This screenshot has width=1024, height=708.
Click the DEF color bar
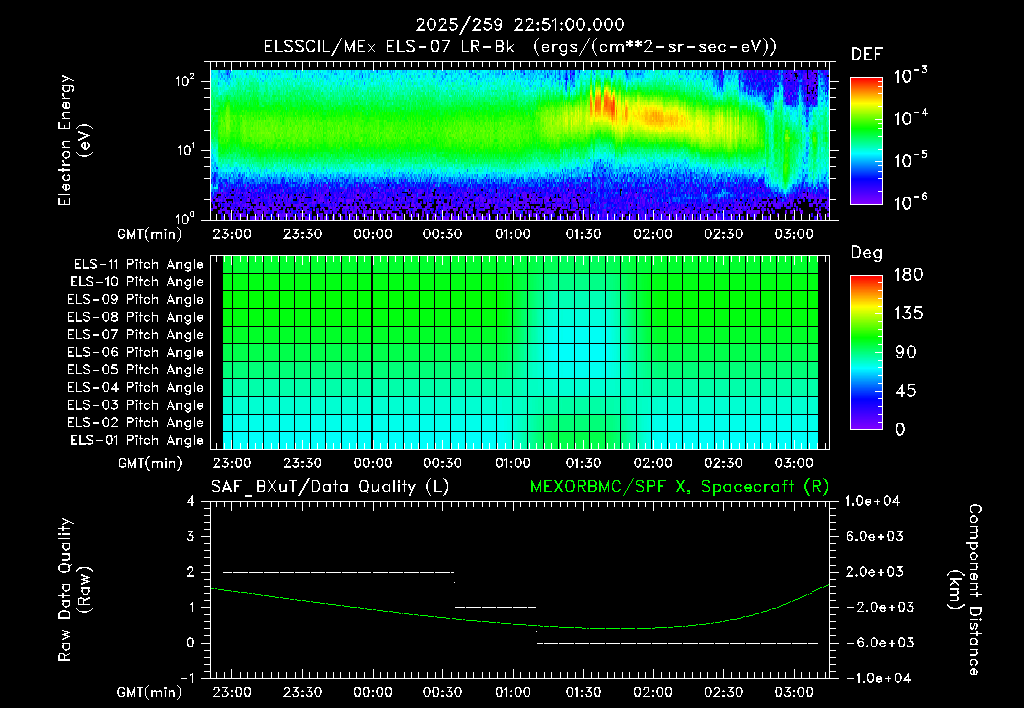[x=866, y=141]
